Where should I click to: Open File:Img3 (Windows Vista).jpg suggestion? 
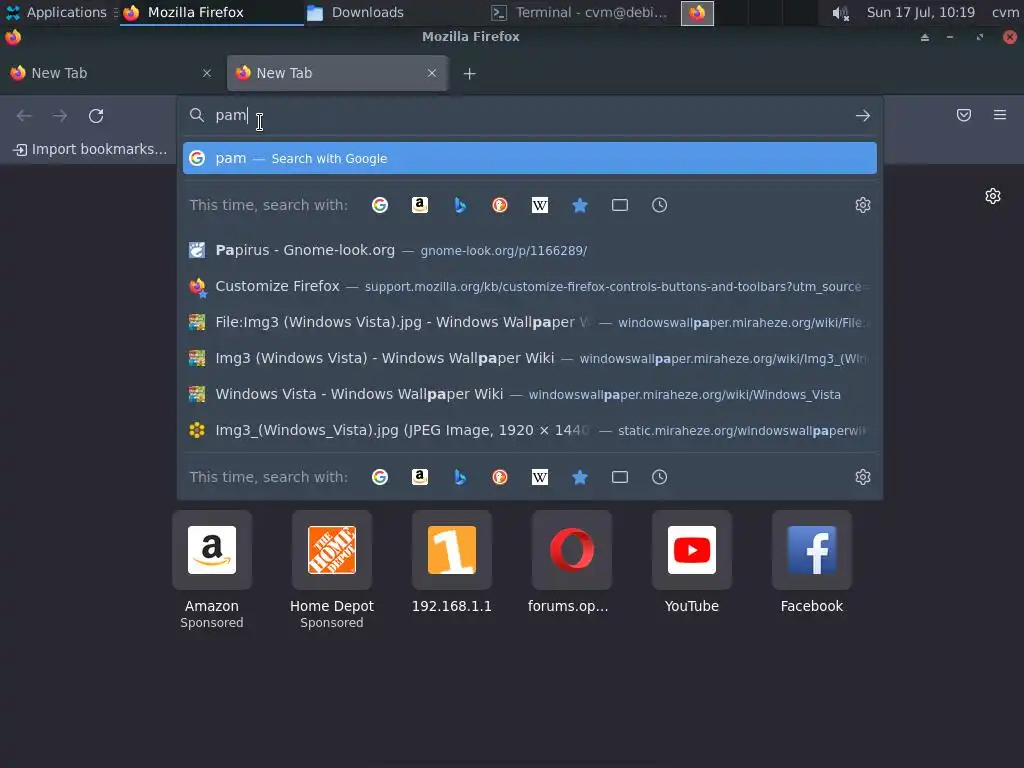point(530,322)
